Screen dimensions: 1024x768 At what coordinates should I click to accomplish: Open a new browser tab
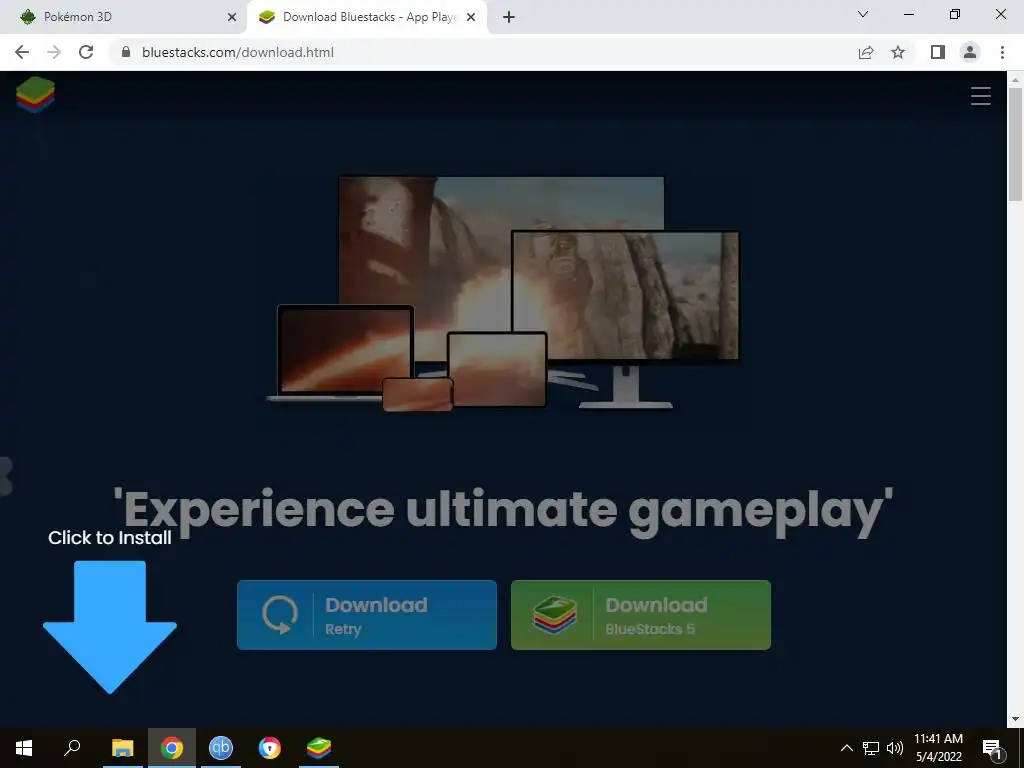509,17
